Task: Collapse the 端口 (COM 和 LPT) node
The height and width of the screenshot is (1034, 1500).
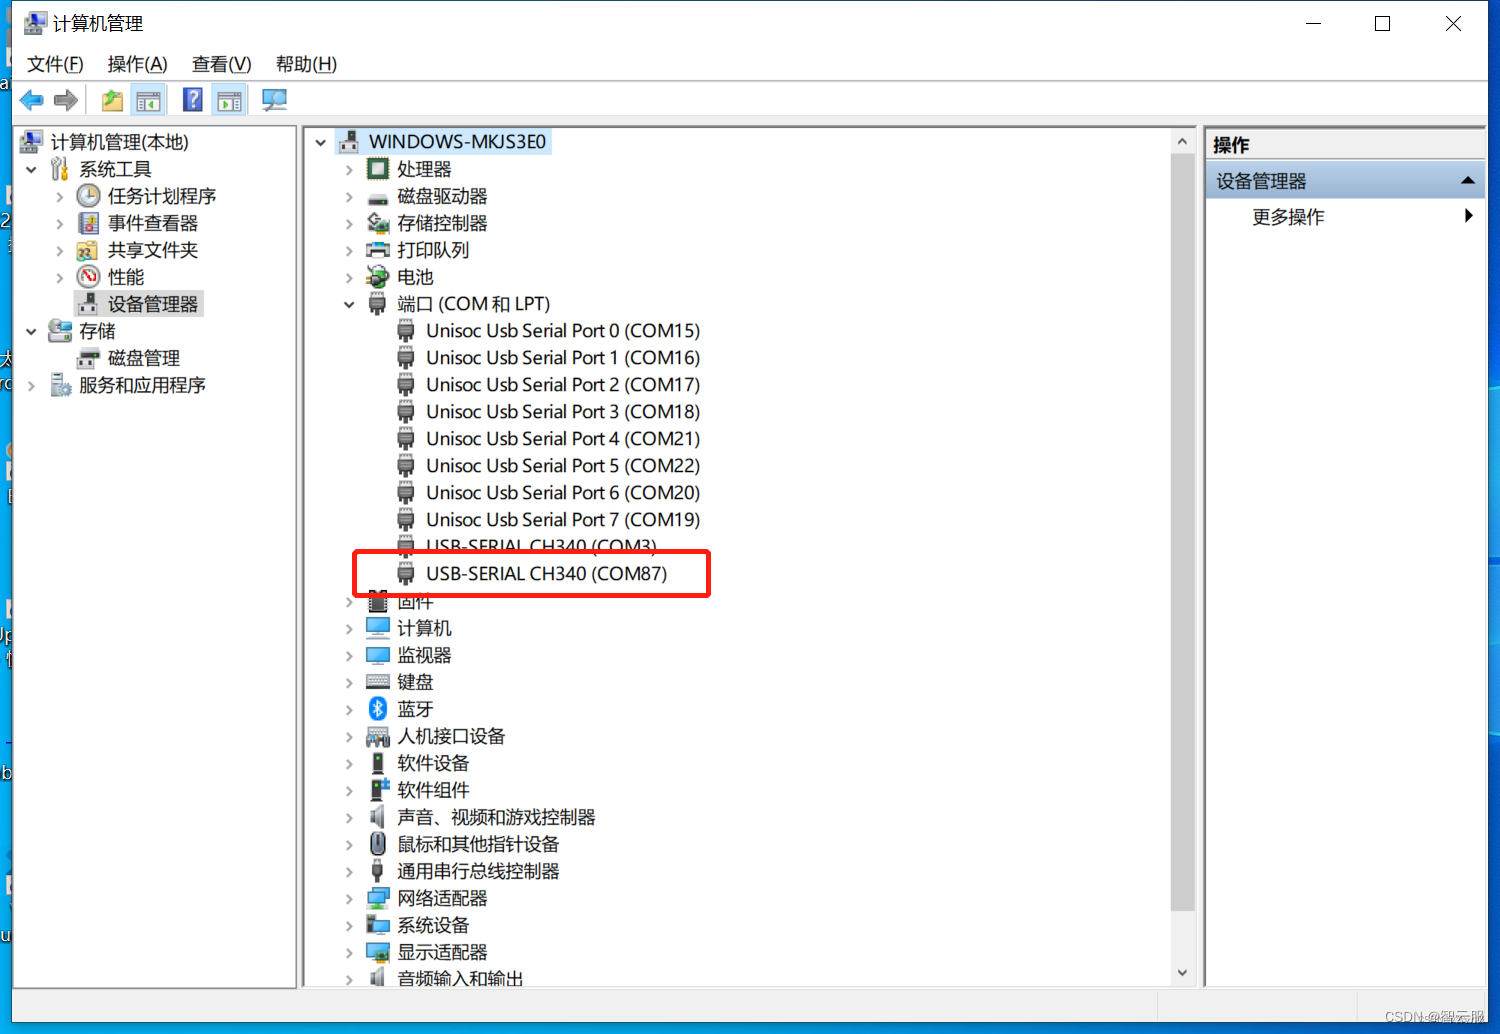Action: pos(349,304)
